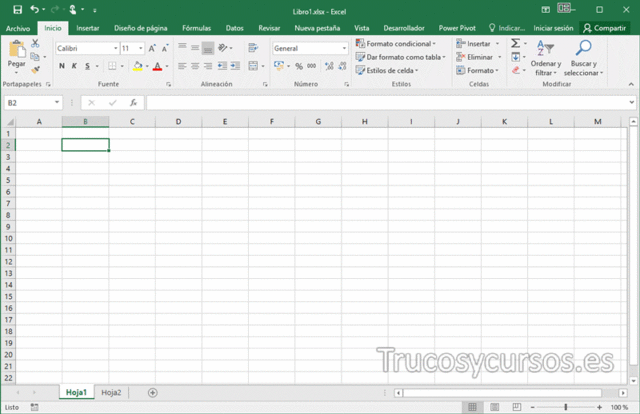Click the Select All corner triangle

coord(10,122)
